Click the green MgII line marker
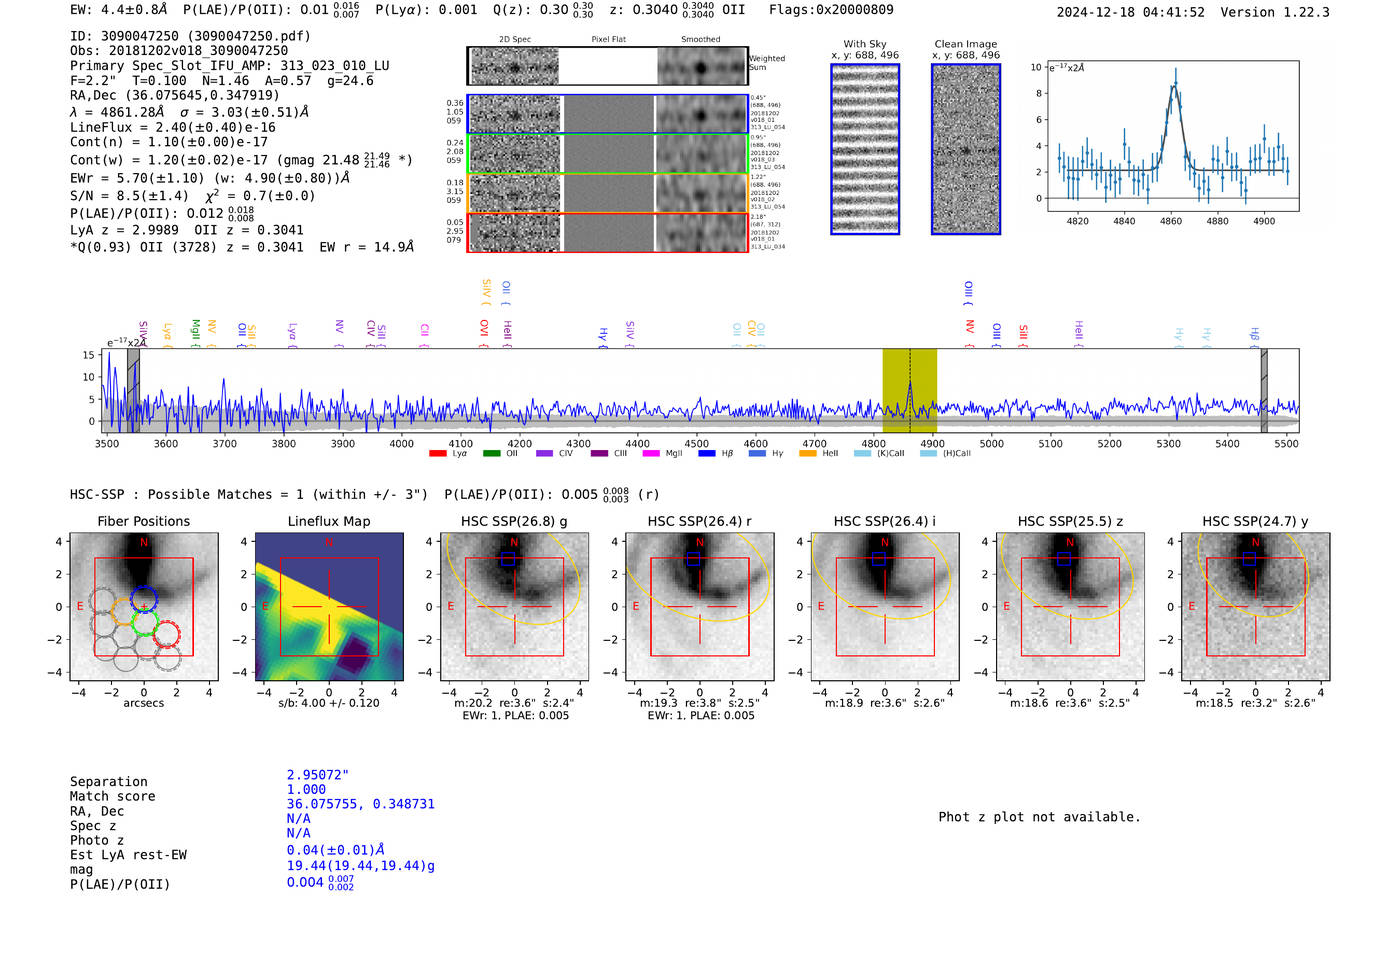The width and height of the screenshot is (1400, 953). [196, 332]
